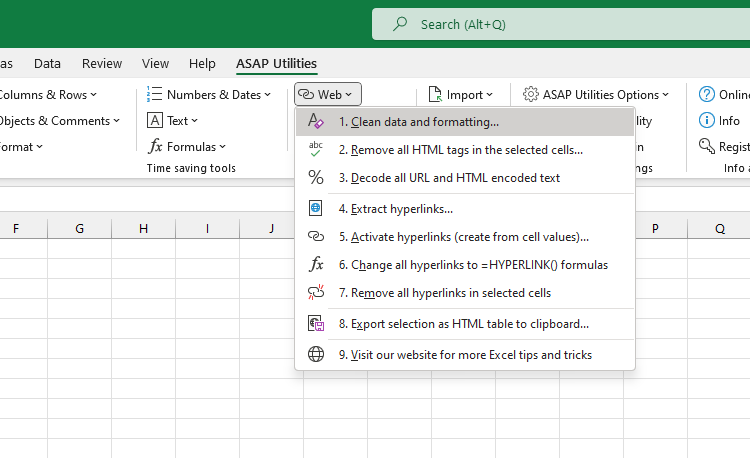Image resolution: width=750 pixels, height=458 pixels.
Task: Click the percent icon for Decode URL text
Action: click(x=316, y=177)
